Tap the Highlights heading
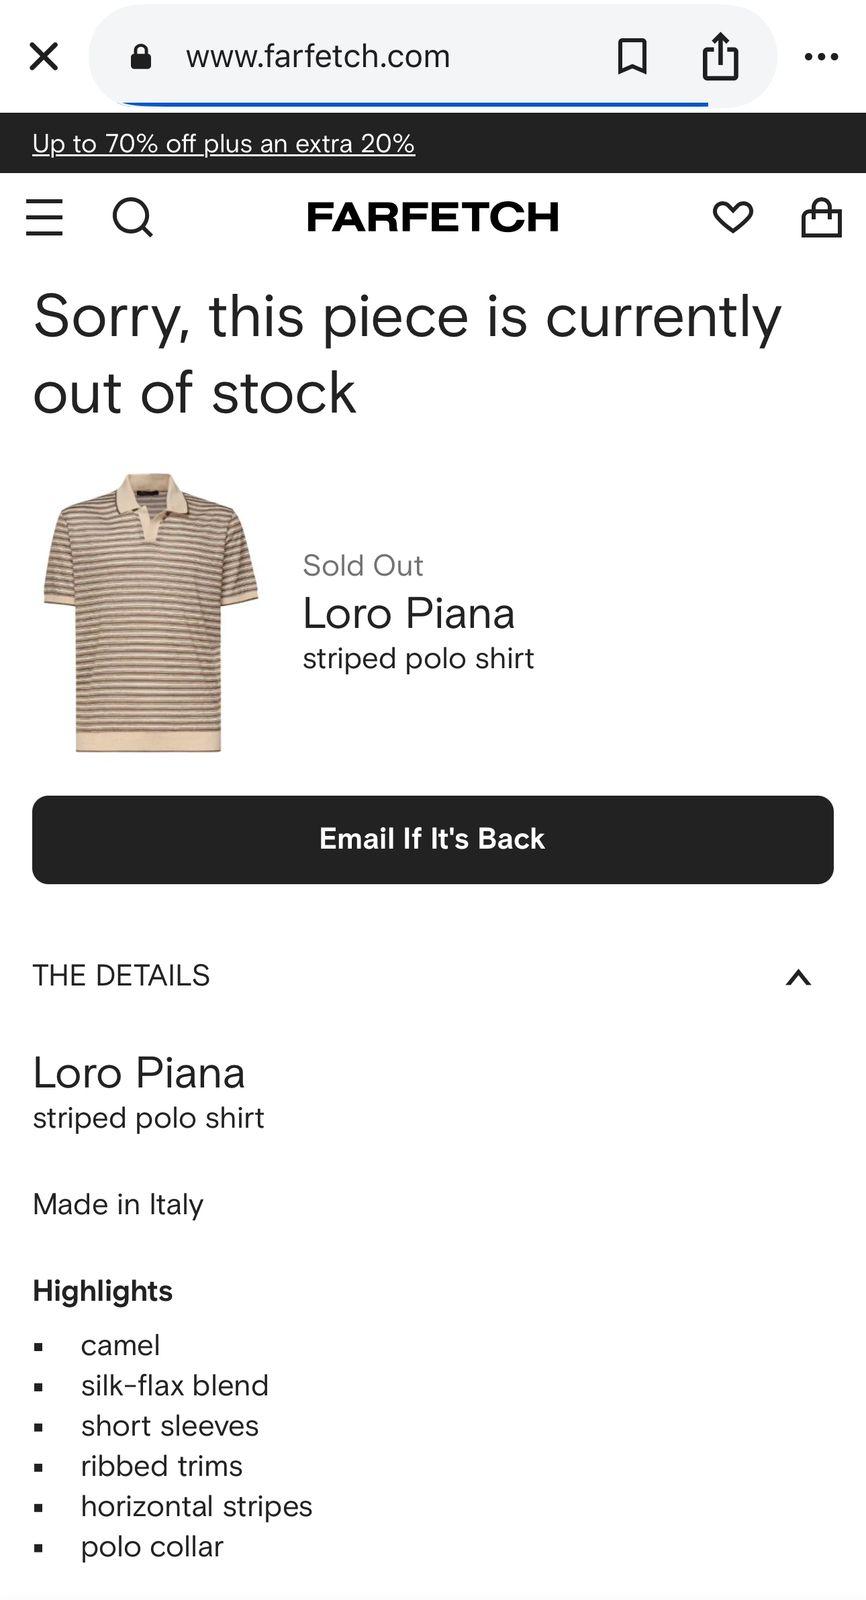The image size is (866, 1600). click(103, 1291)
